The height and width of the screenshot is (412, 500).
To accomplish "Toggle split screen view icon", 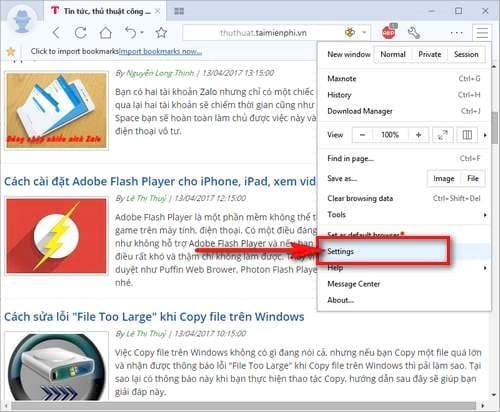I will click(x=467, y=135).
